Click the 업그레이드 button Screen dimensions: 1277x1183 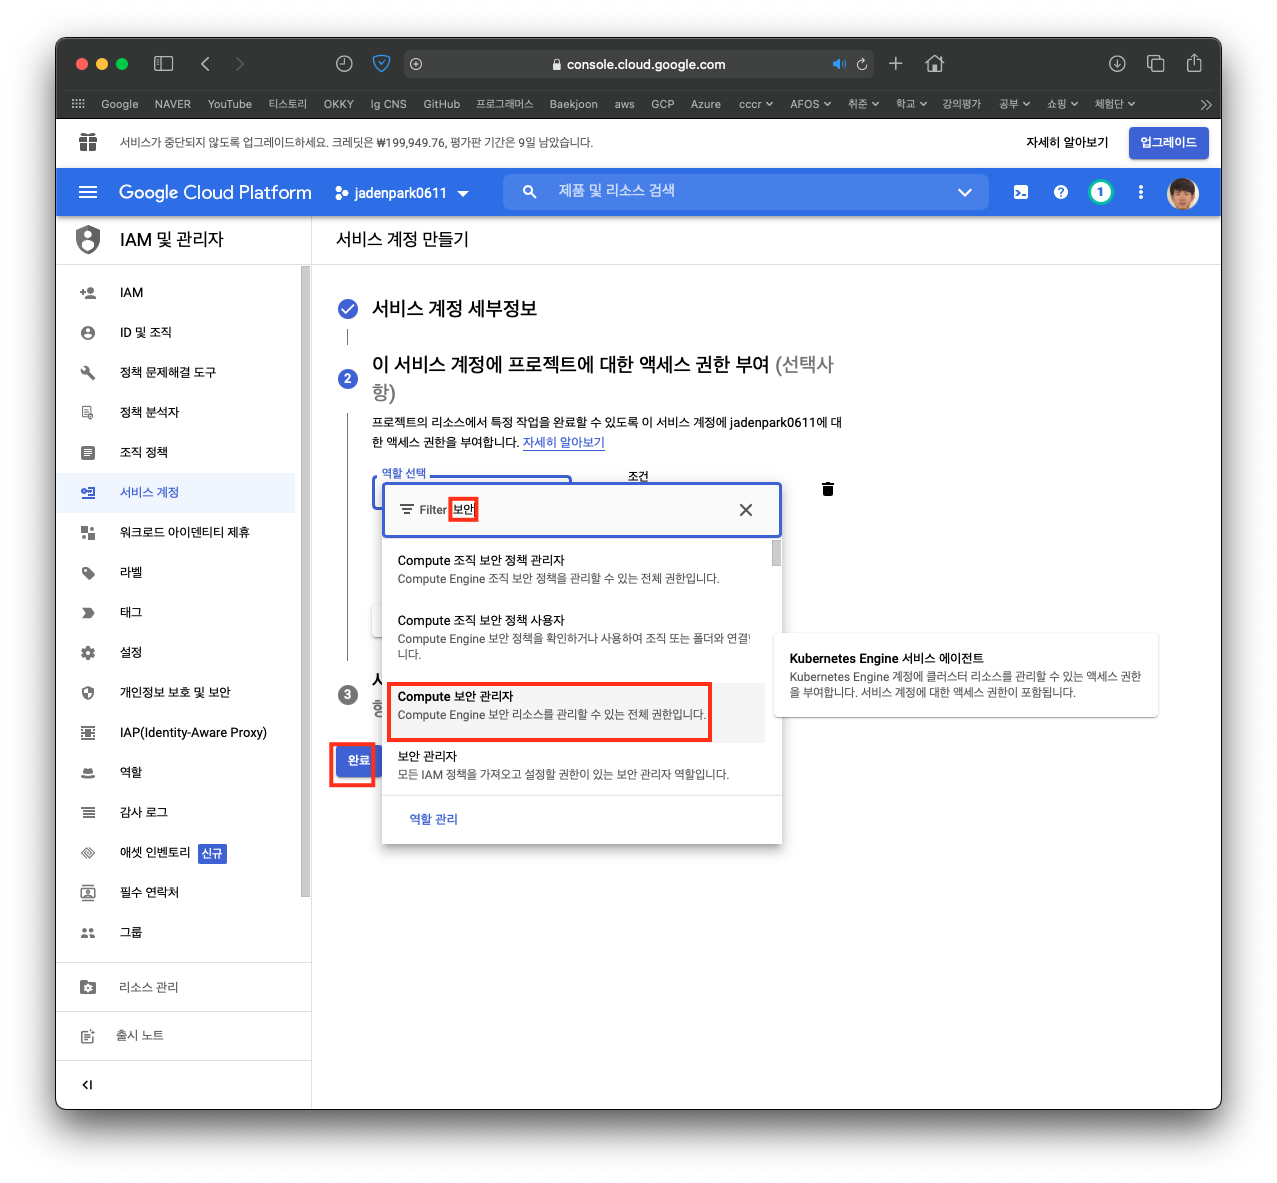1169,143
